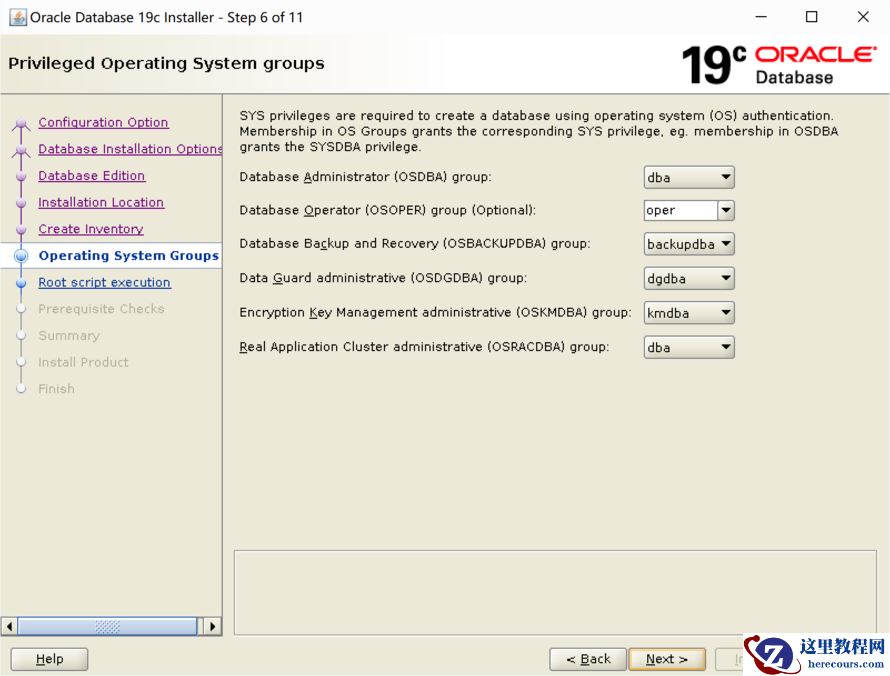
Task: Click the Database Administrator (OSDBA) group label
Action: 365,177
